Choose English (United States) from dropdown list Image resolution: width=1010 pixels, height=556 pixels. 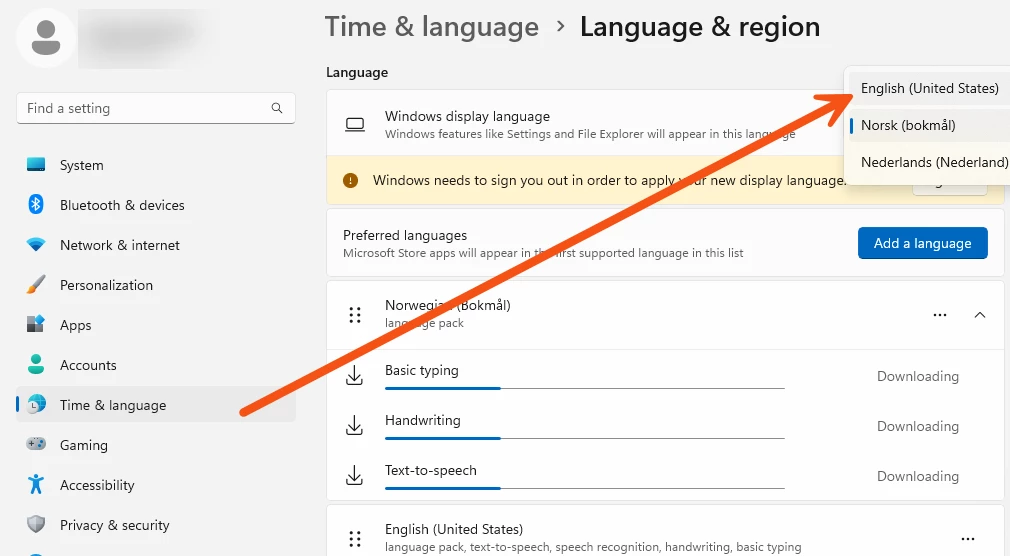pos(929,88)
